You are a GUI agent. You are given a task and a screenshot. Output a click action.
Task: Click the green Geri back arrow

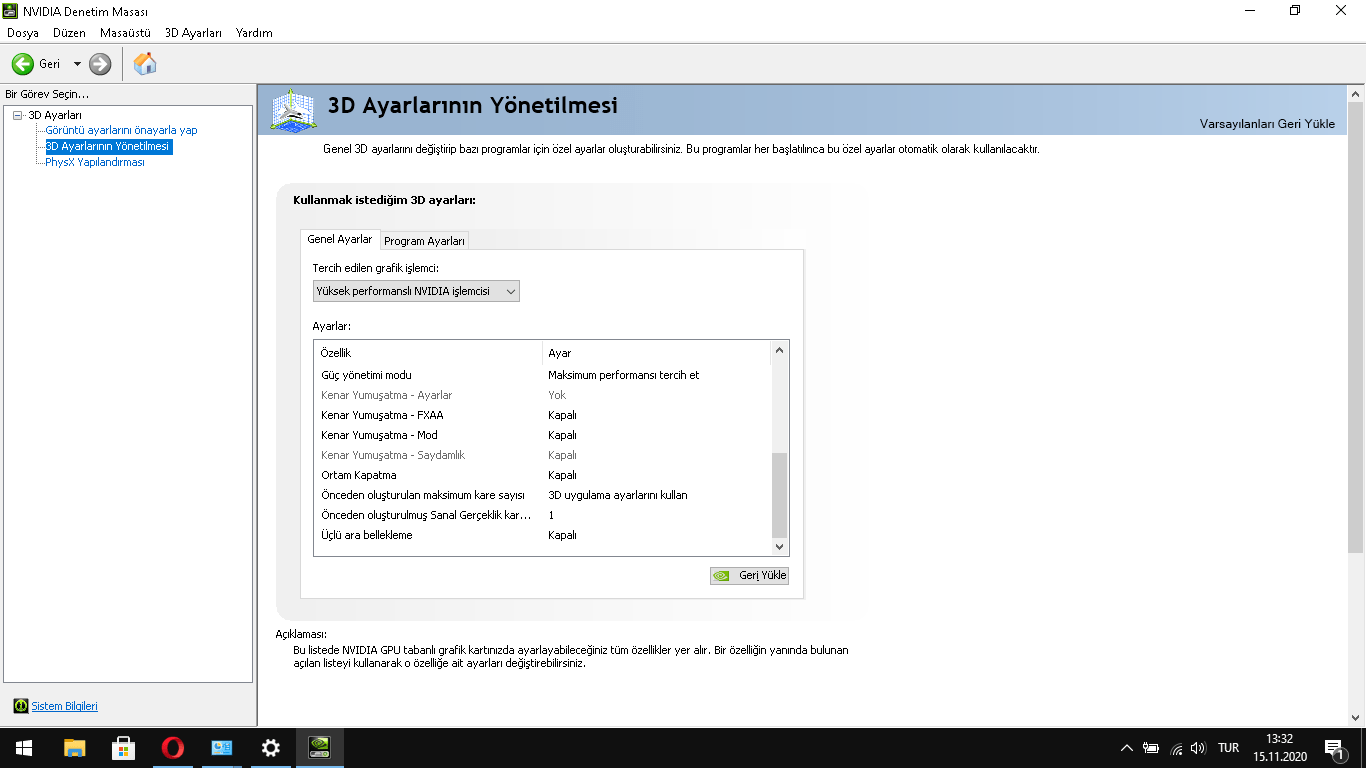pyautogui.click(x=23, y=64)
